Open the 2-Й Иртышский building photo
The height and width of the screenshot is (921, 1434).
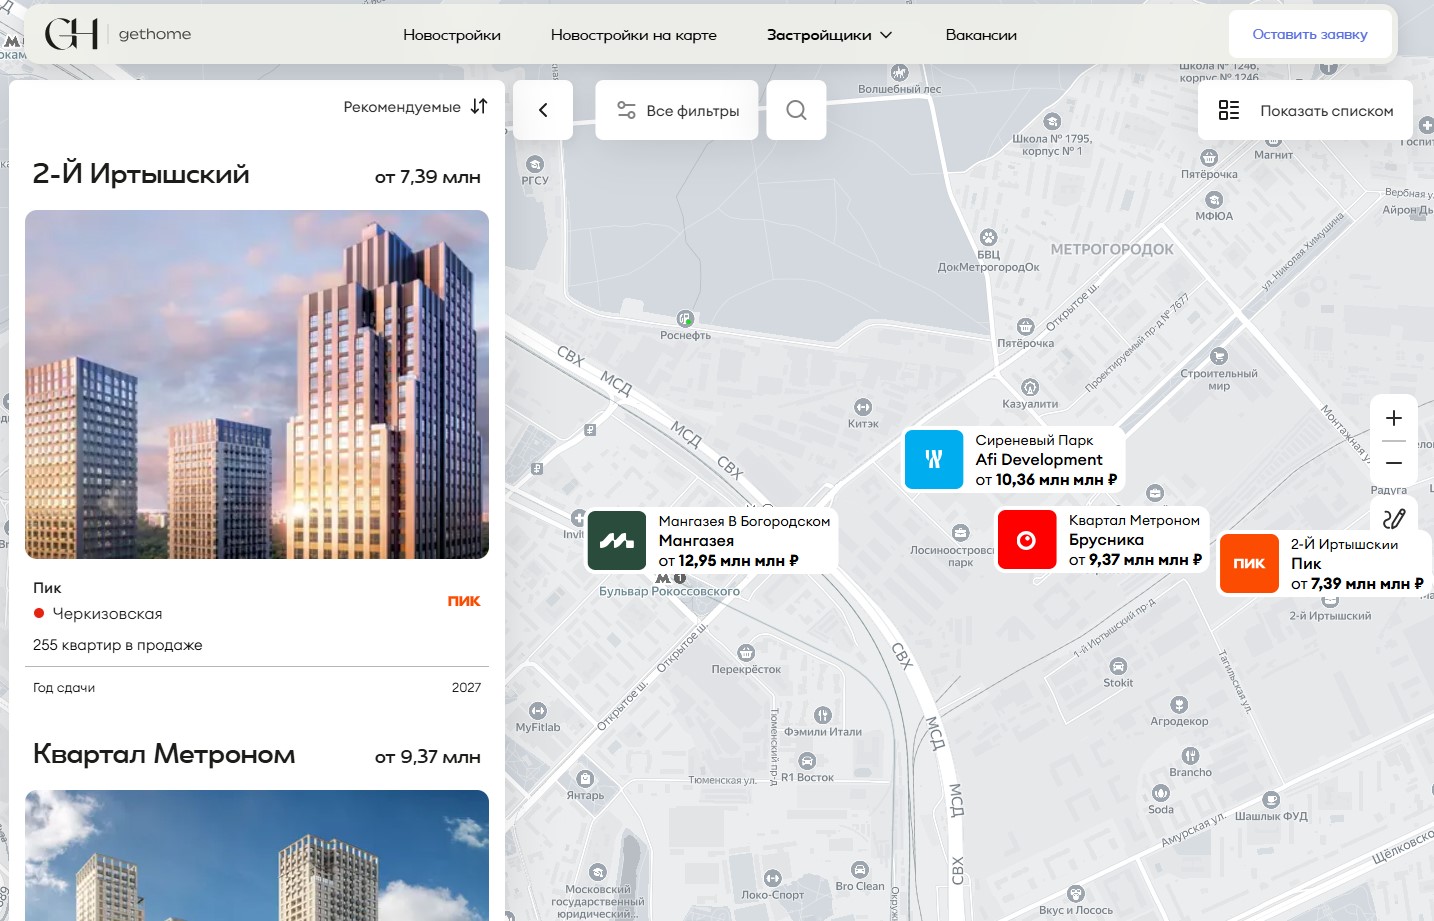pyautogui.click(x=257, y=384)
